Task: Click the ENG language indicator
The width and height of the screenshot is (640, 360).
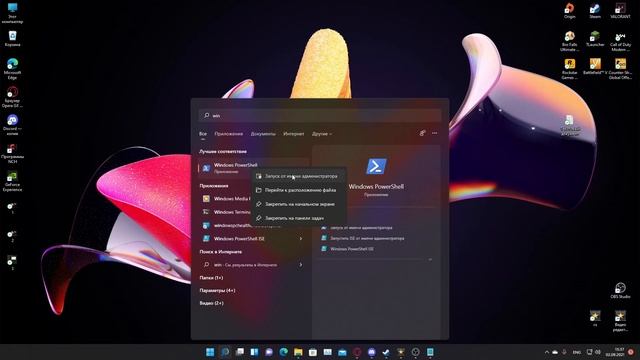Action: (x=576, y=352)
